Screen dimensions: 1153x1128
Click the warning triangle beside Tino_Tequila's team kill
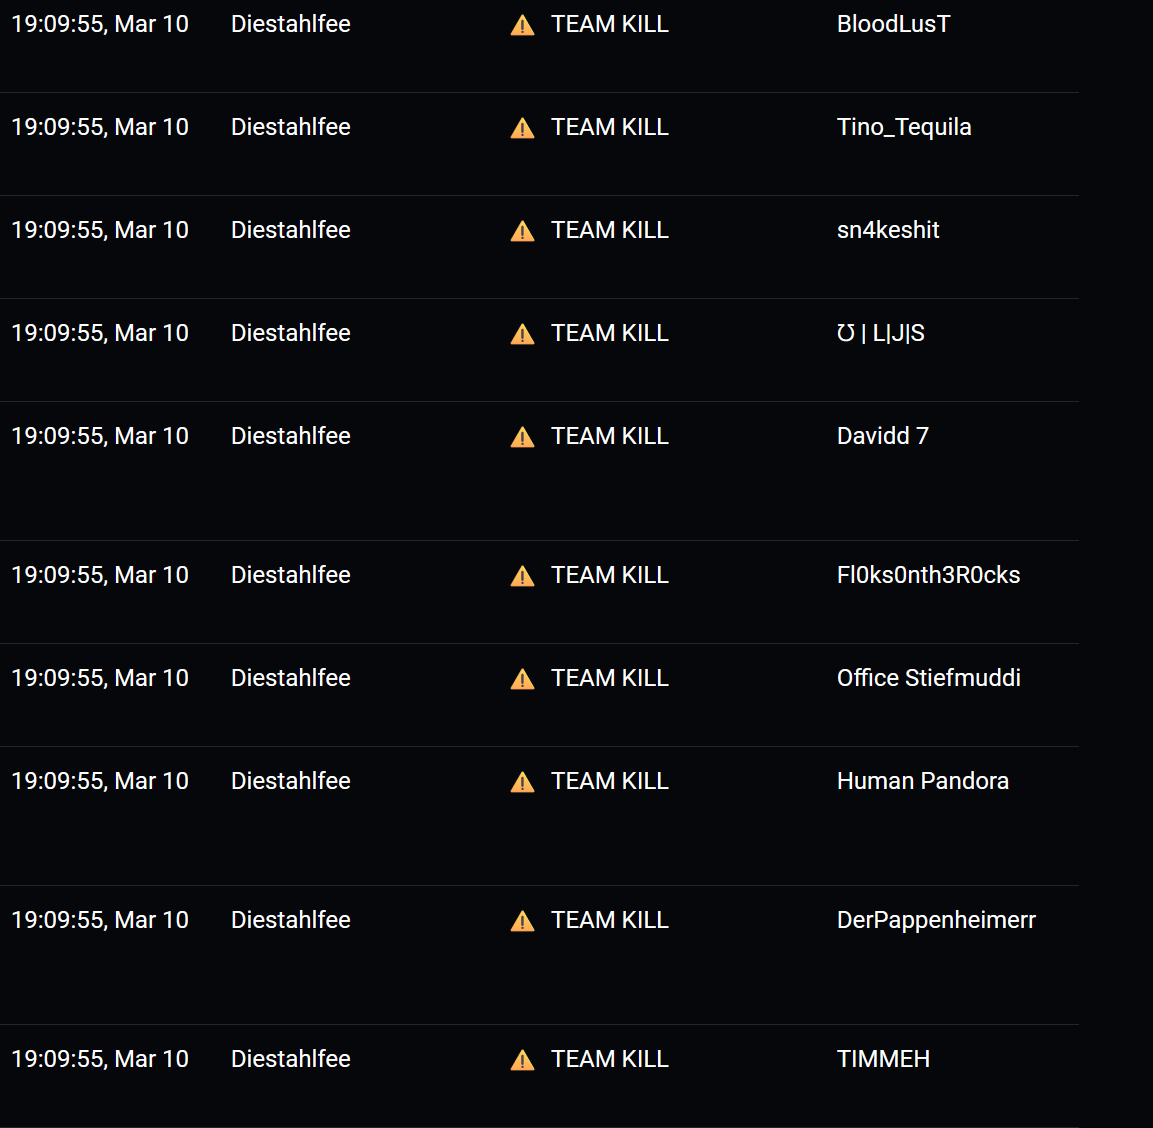[x=522, y=128]
